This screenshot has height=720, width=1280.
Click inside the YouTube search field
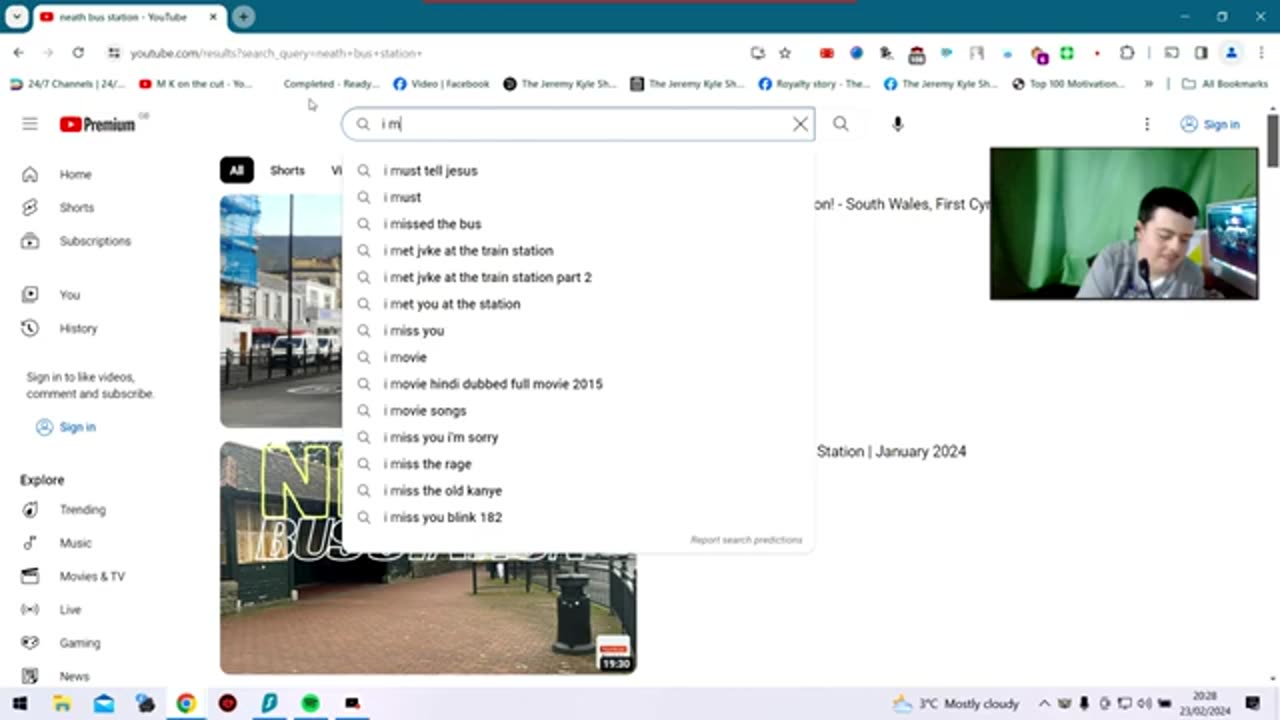580,124
